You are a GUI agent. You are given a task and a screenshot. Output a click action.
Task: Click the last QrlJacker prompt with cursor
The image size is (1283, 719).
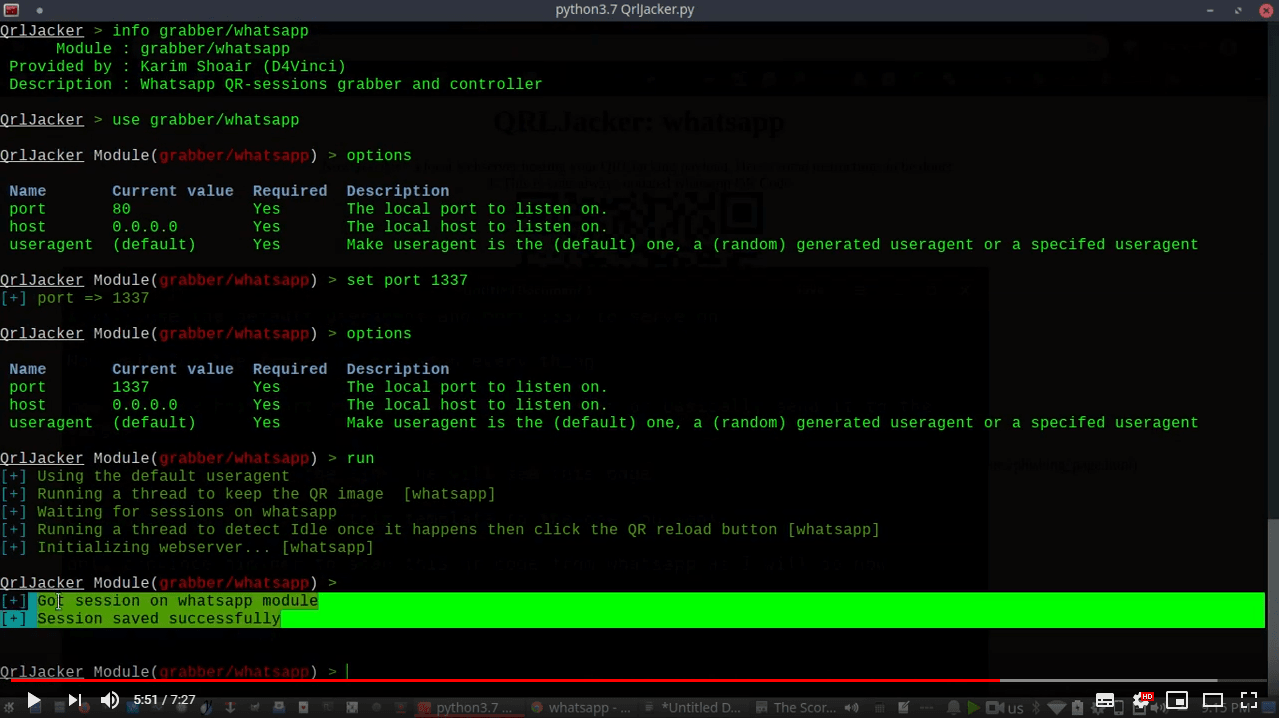[x=175, y=672]
